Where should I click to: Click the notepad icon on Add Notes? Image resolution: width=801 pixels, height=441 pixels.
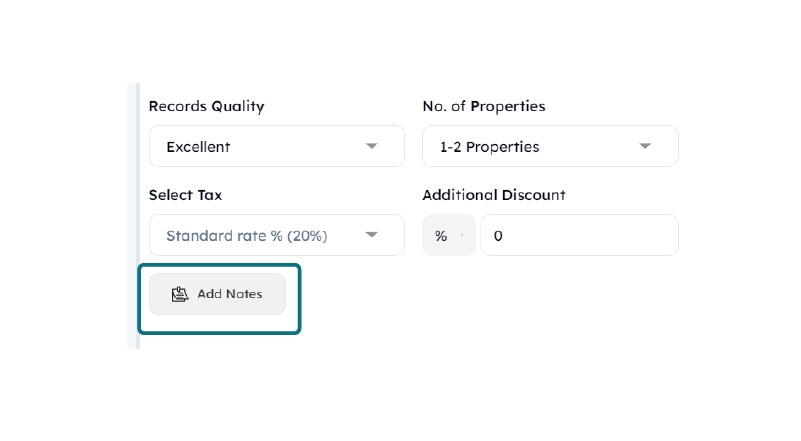click(x=180, y=294)
